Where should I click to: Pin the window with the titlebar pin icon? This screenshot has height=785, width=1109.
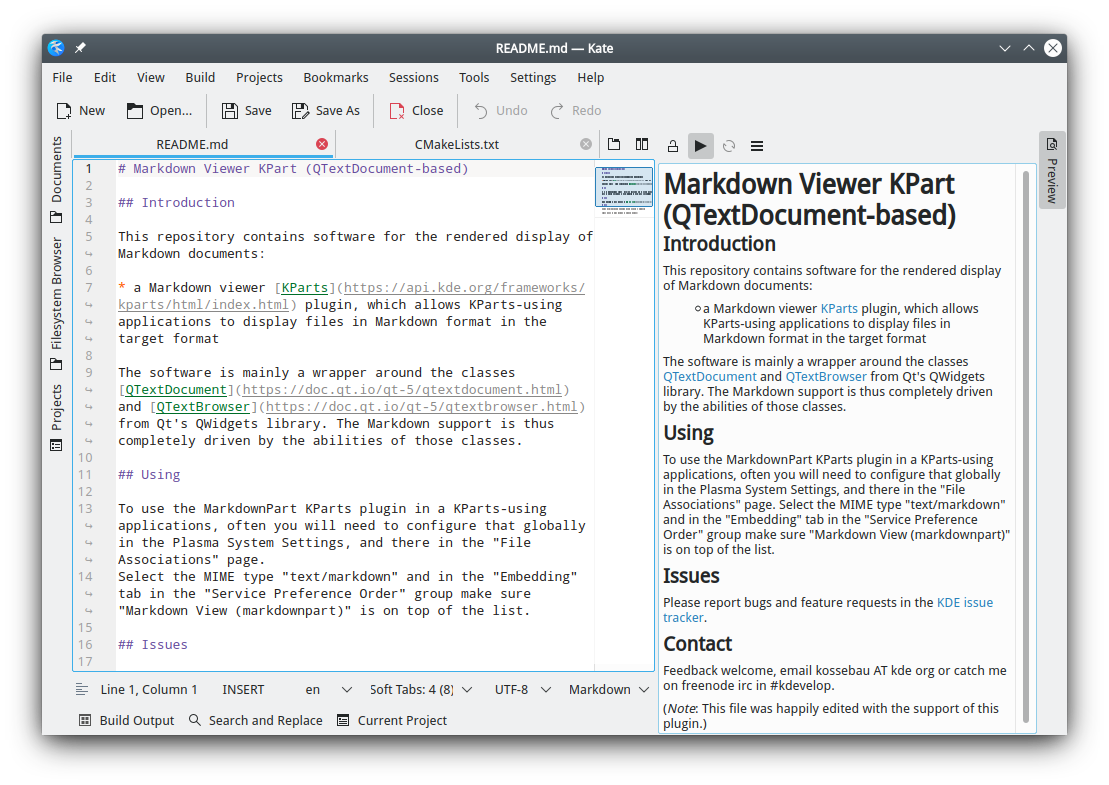81,48
